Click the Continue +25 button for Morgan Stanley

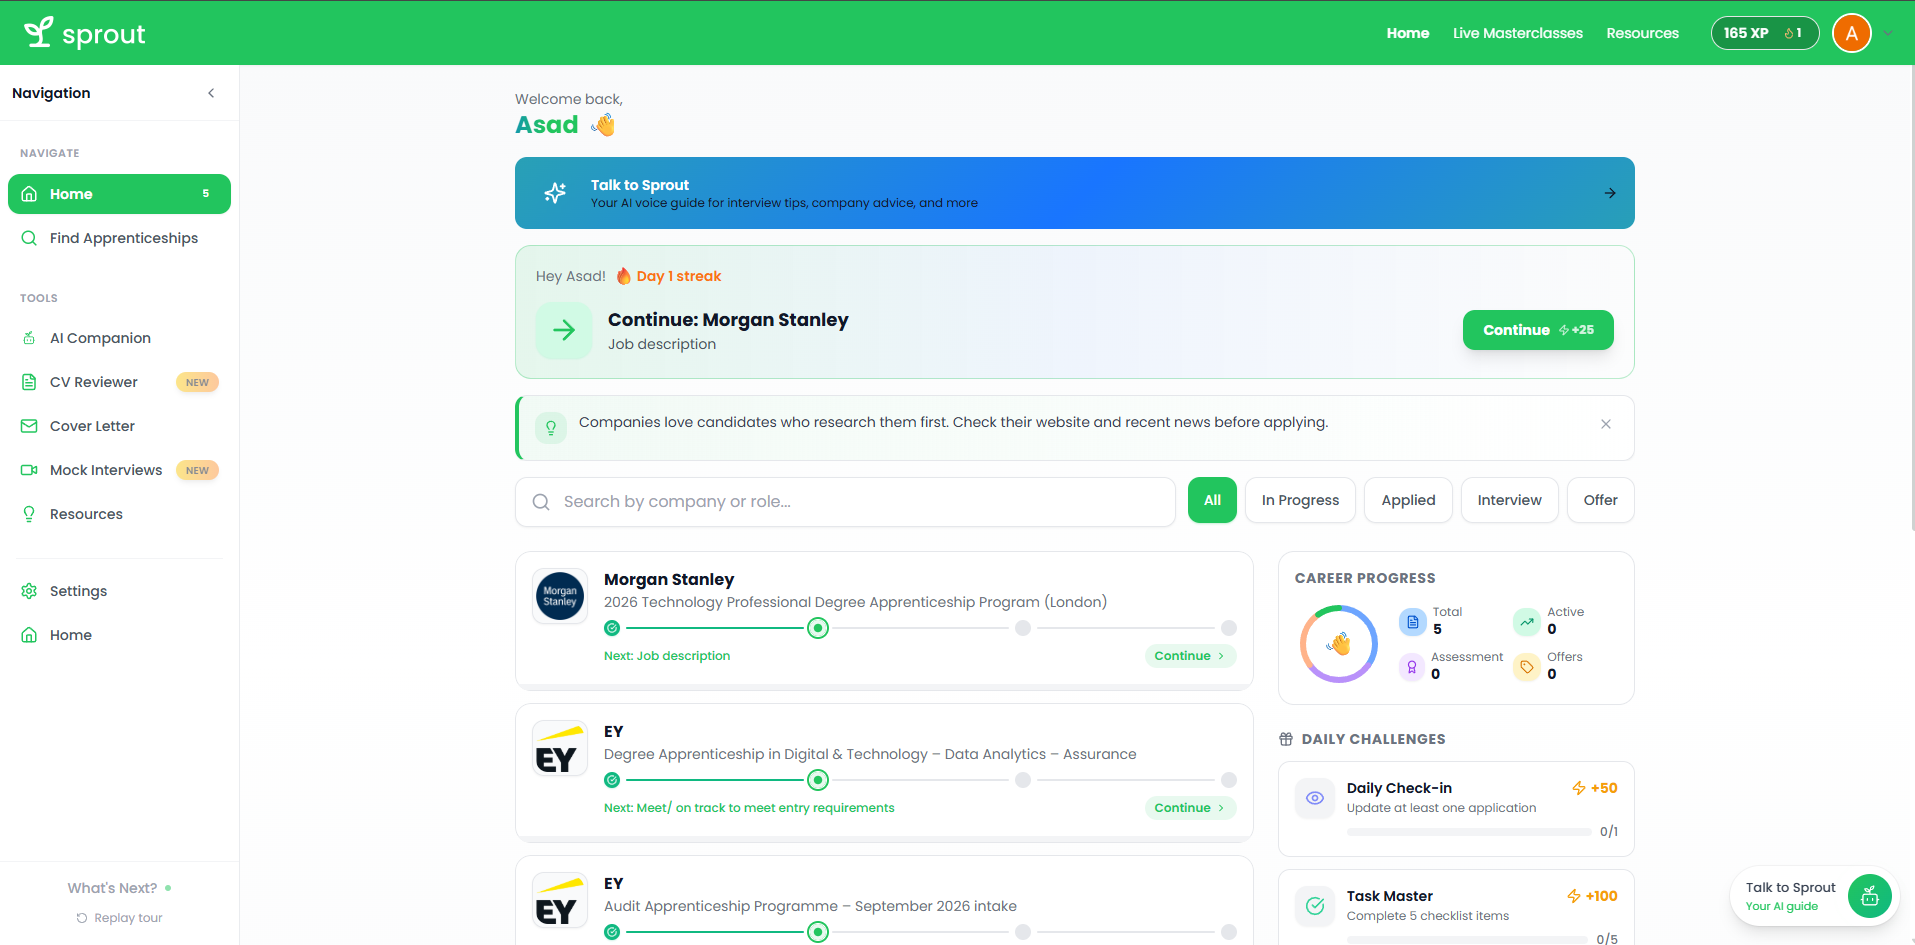pyautogui.click(x=1538, y=330)
